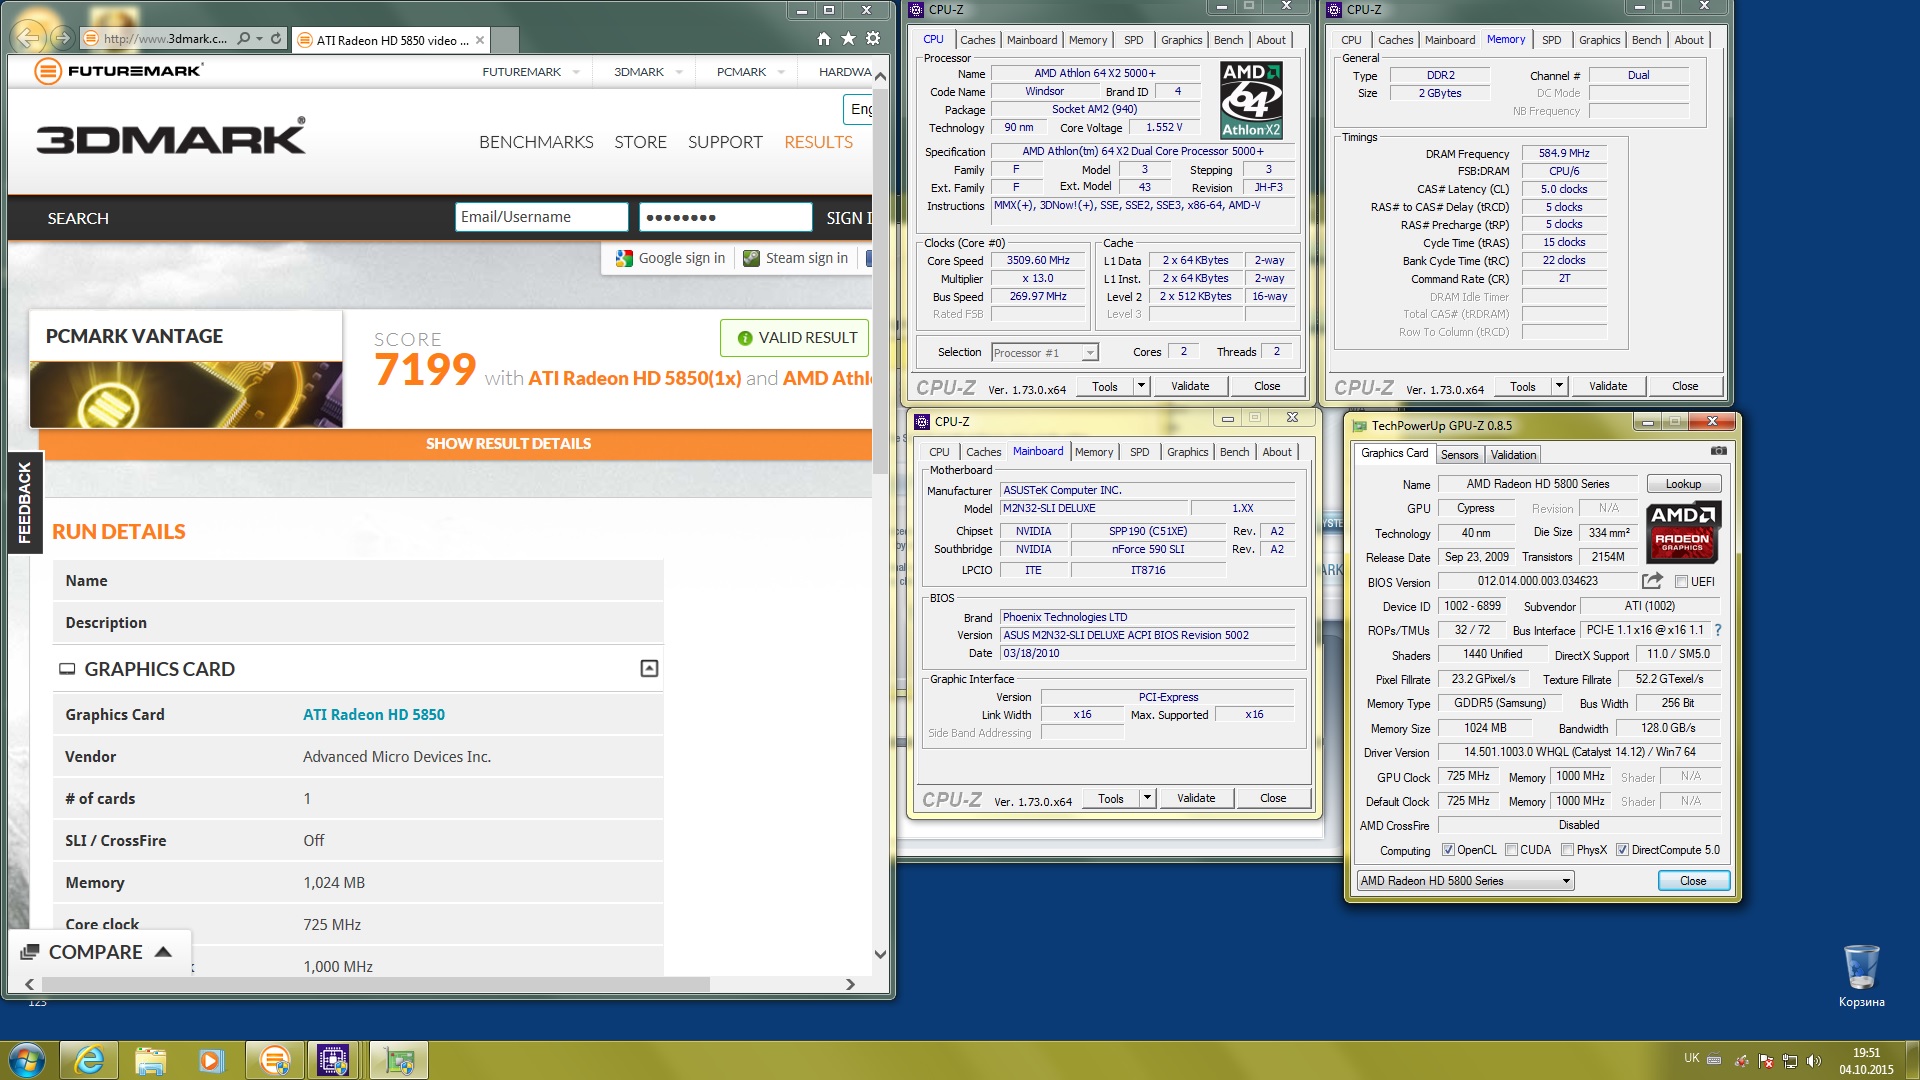Click the password input field
The height and width of the screenshot is (1080, 1920).
pos(725,217)
